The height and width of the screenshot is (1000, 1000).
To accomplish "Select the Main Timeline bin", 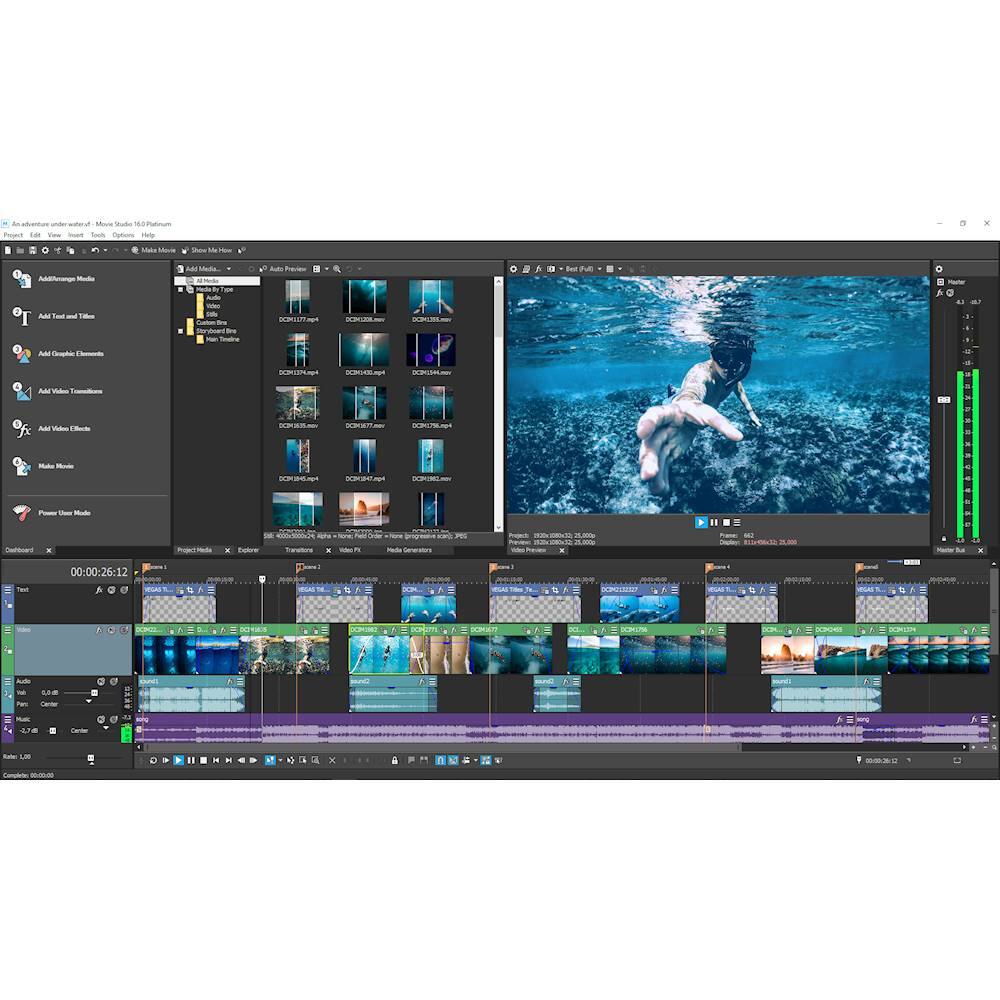I will click(x=220, y=339).
